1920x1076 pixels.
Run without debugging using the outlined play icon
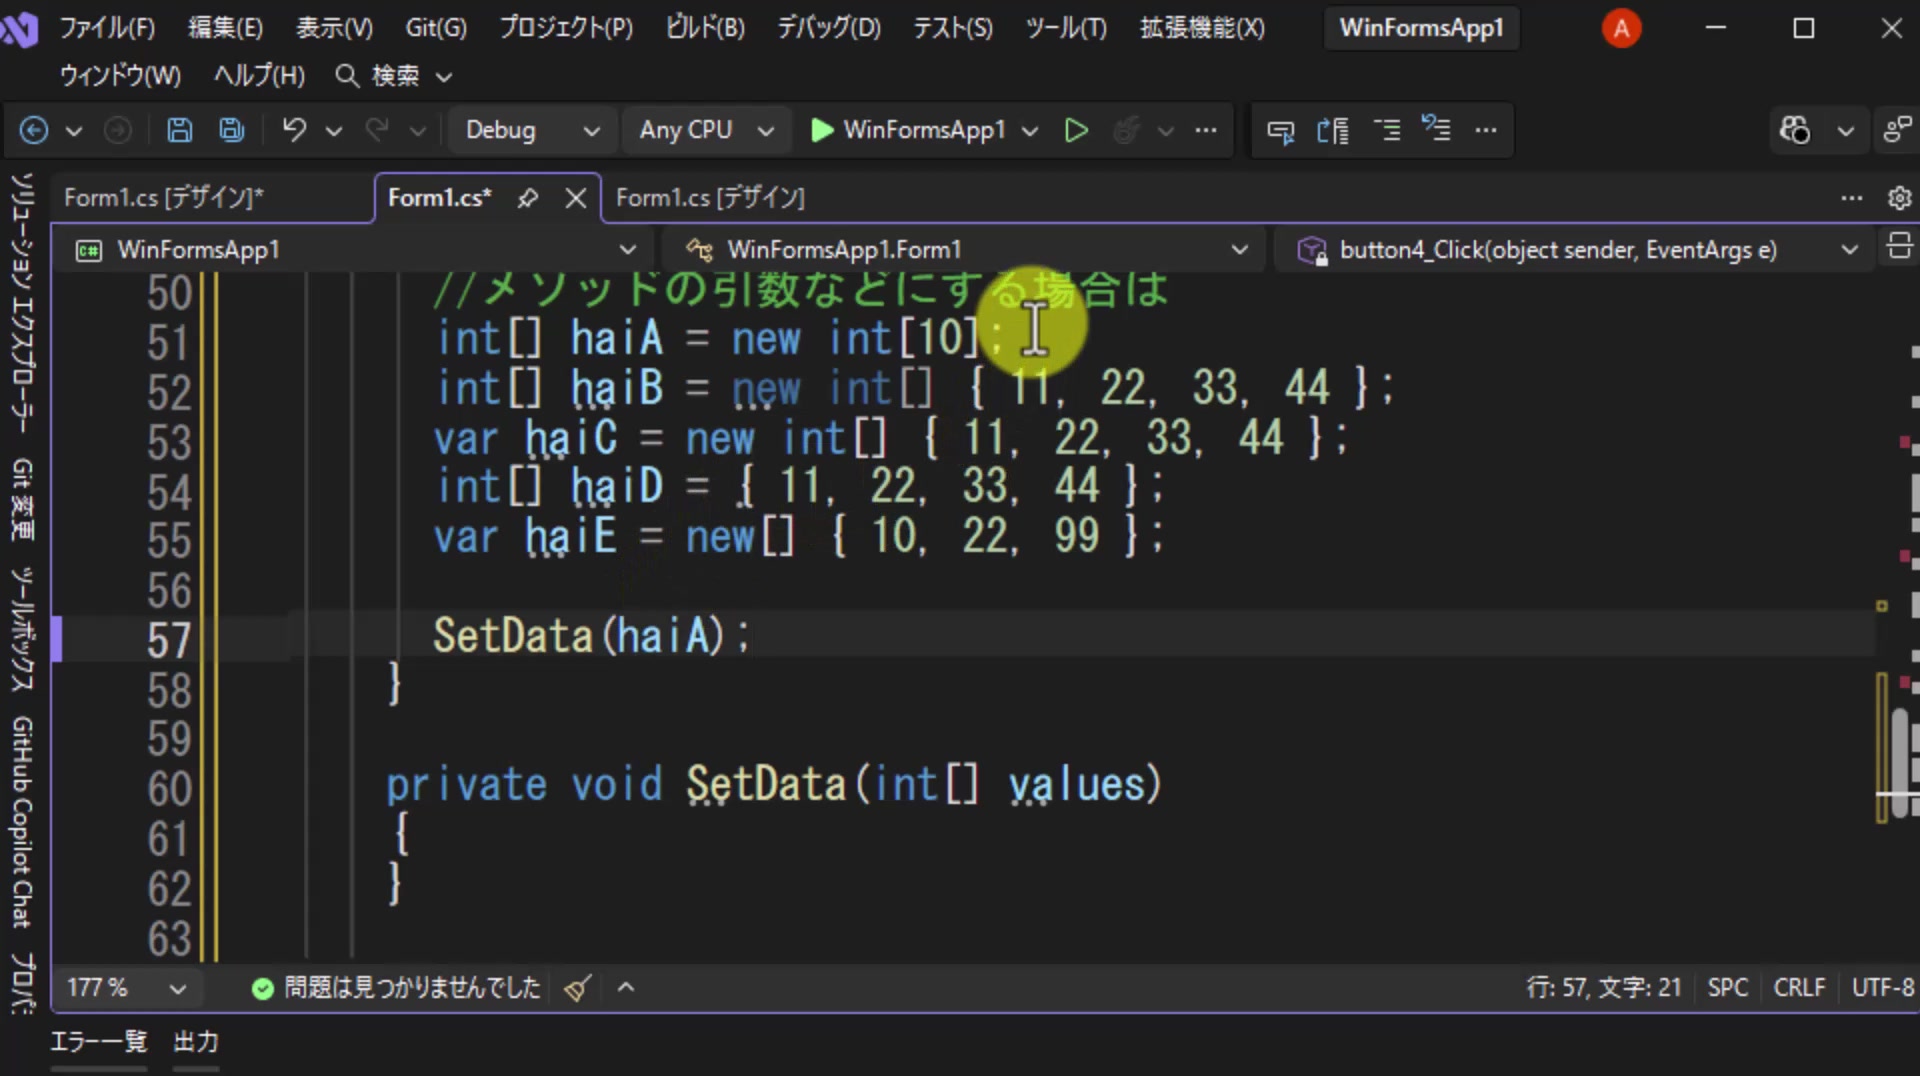[x=1076, y=130]
